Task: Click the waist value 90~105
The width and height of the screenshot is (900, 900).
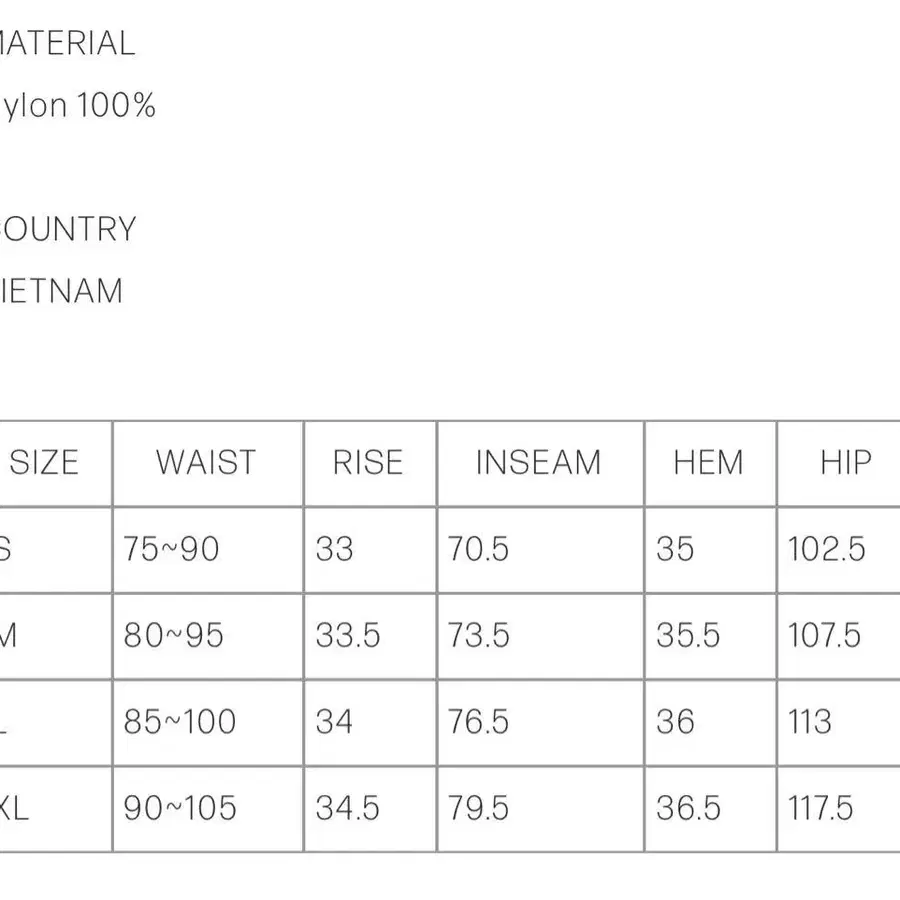Action: pyautogui.click(x=180, y=808)
